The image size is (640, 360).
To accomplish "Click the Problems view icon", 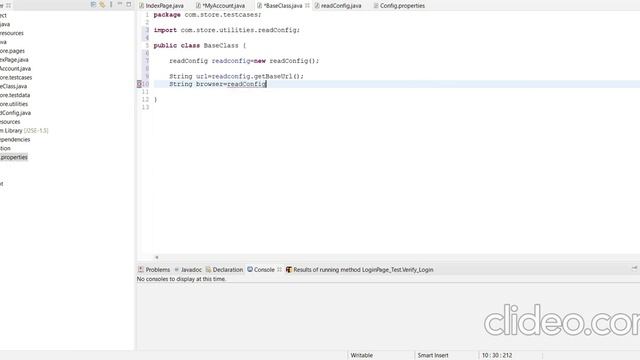I will pyautogui.click(x=141, y=269).
